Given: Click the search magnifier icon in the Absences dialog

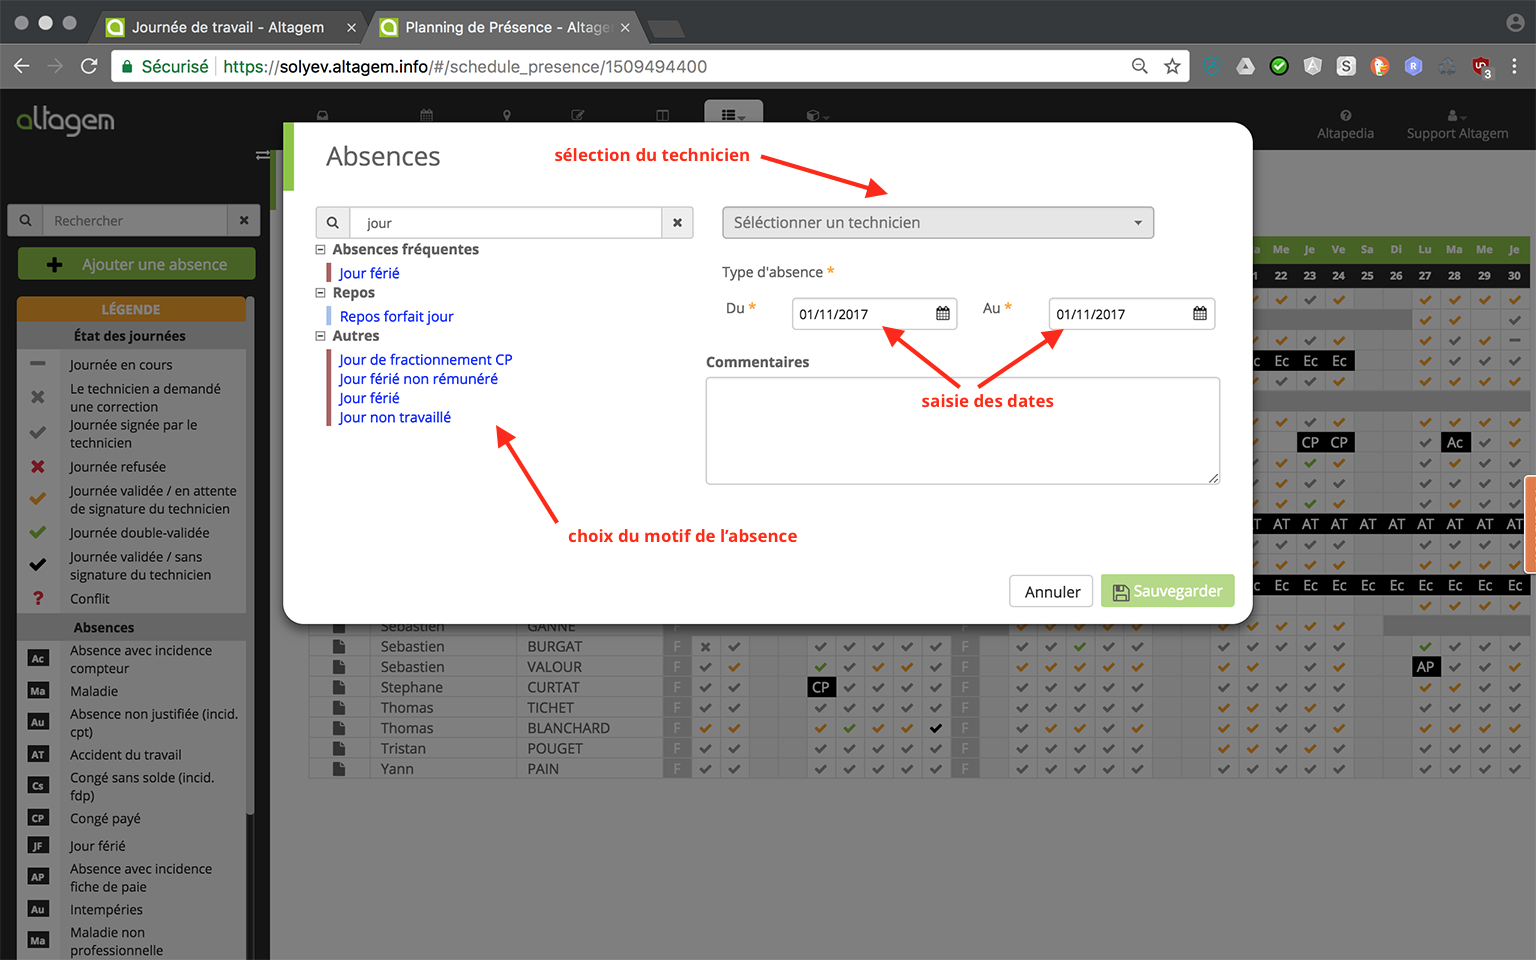Looking at the screenshot, I should tap(333, 223).
